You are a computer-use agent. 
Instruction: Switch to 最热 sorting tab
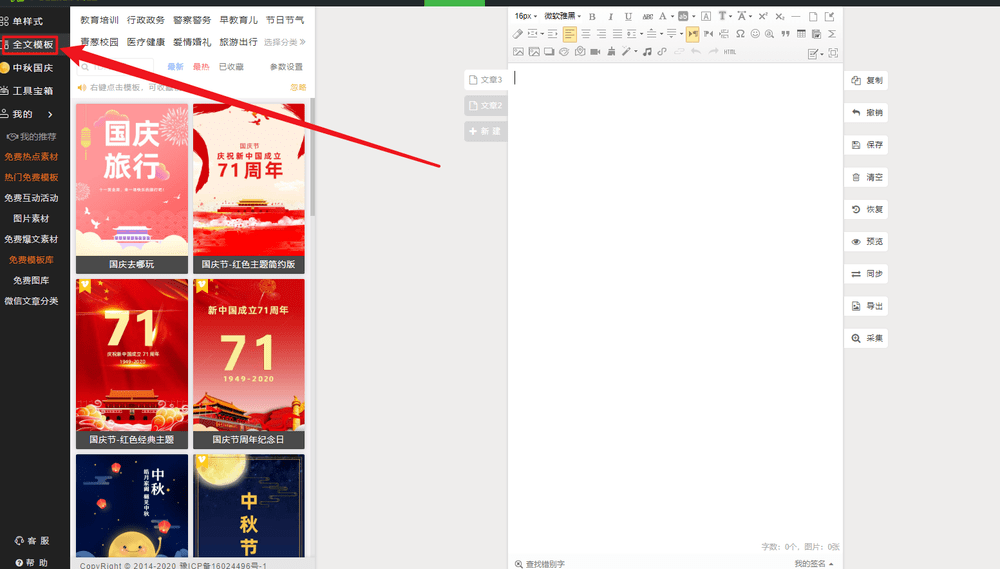pyautogui.click(x=201, y=66)
